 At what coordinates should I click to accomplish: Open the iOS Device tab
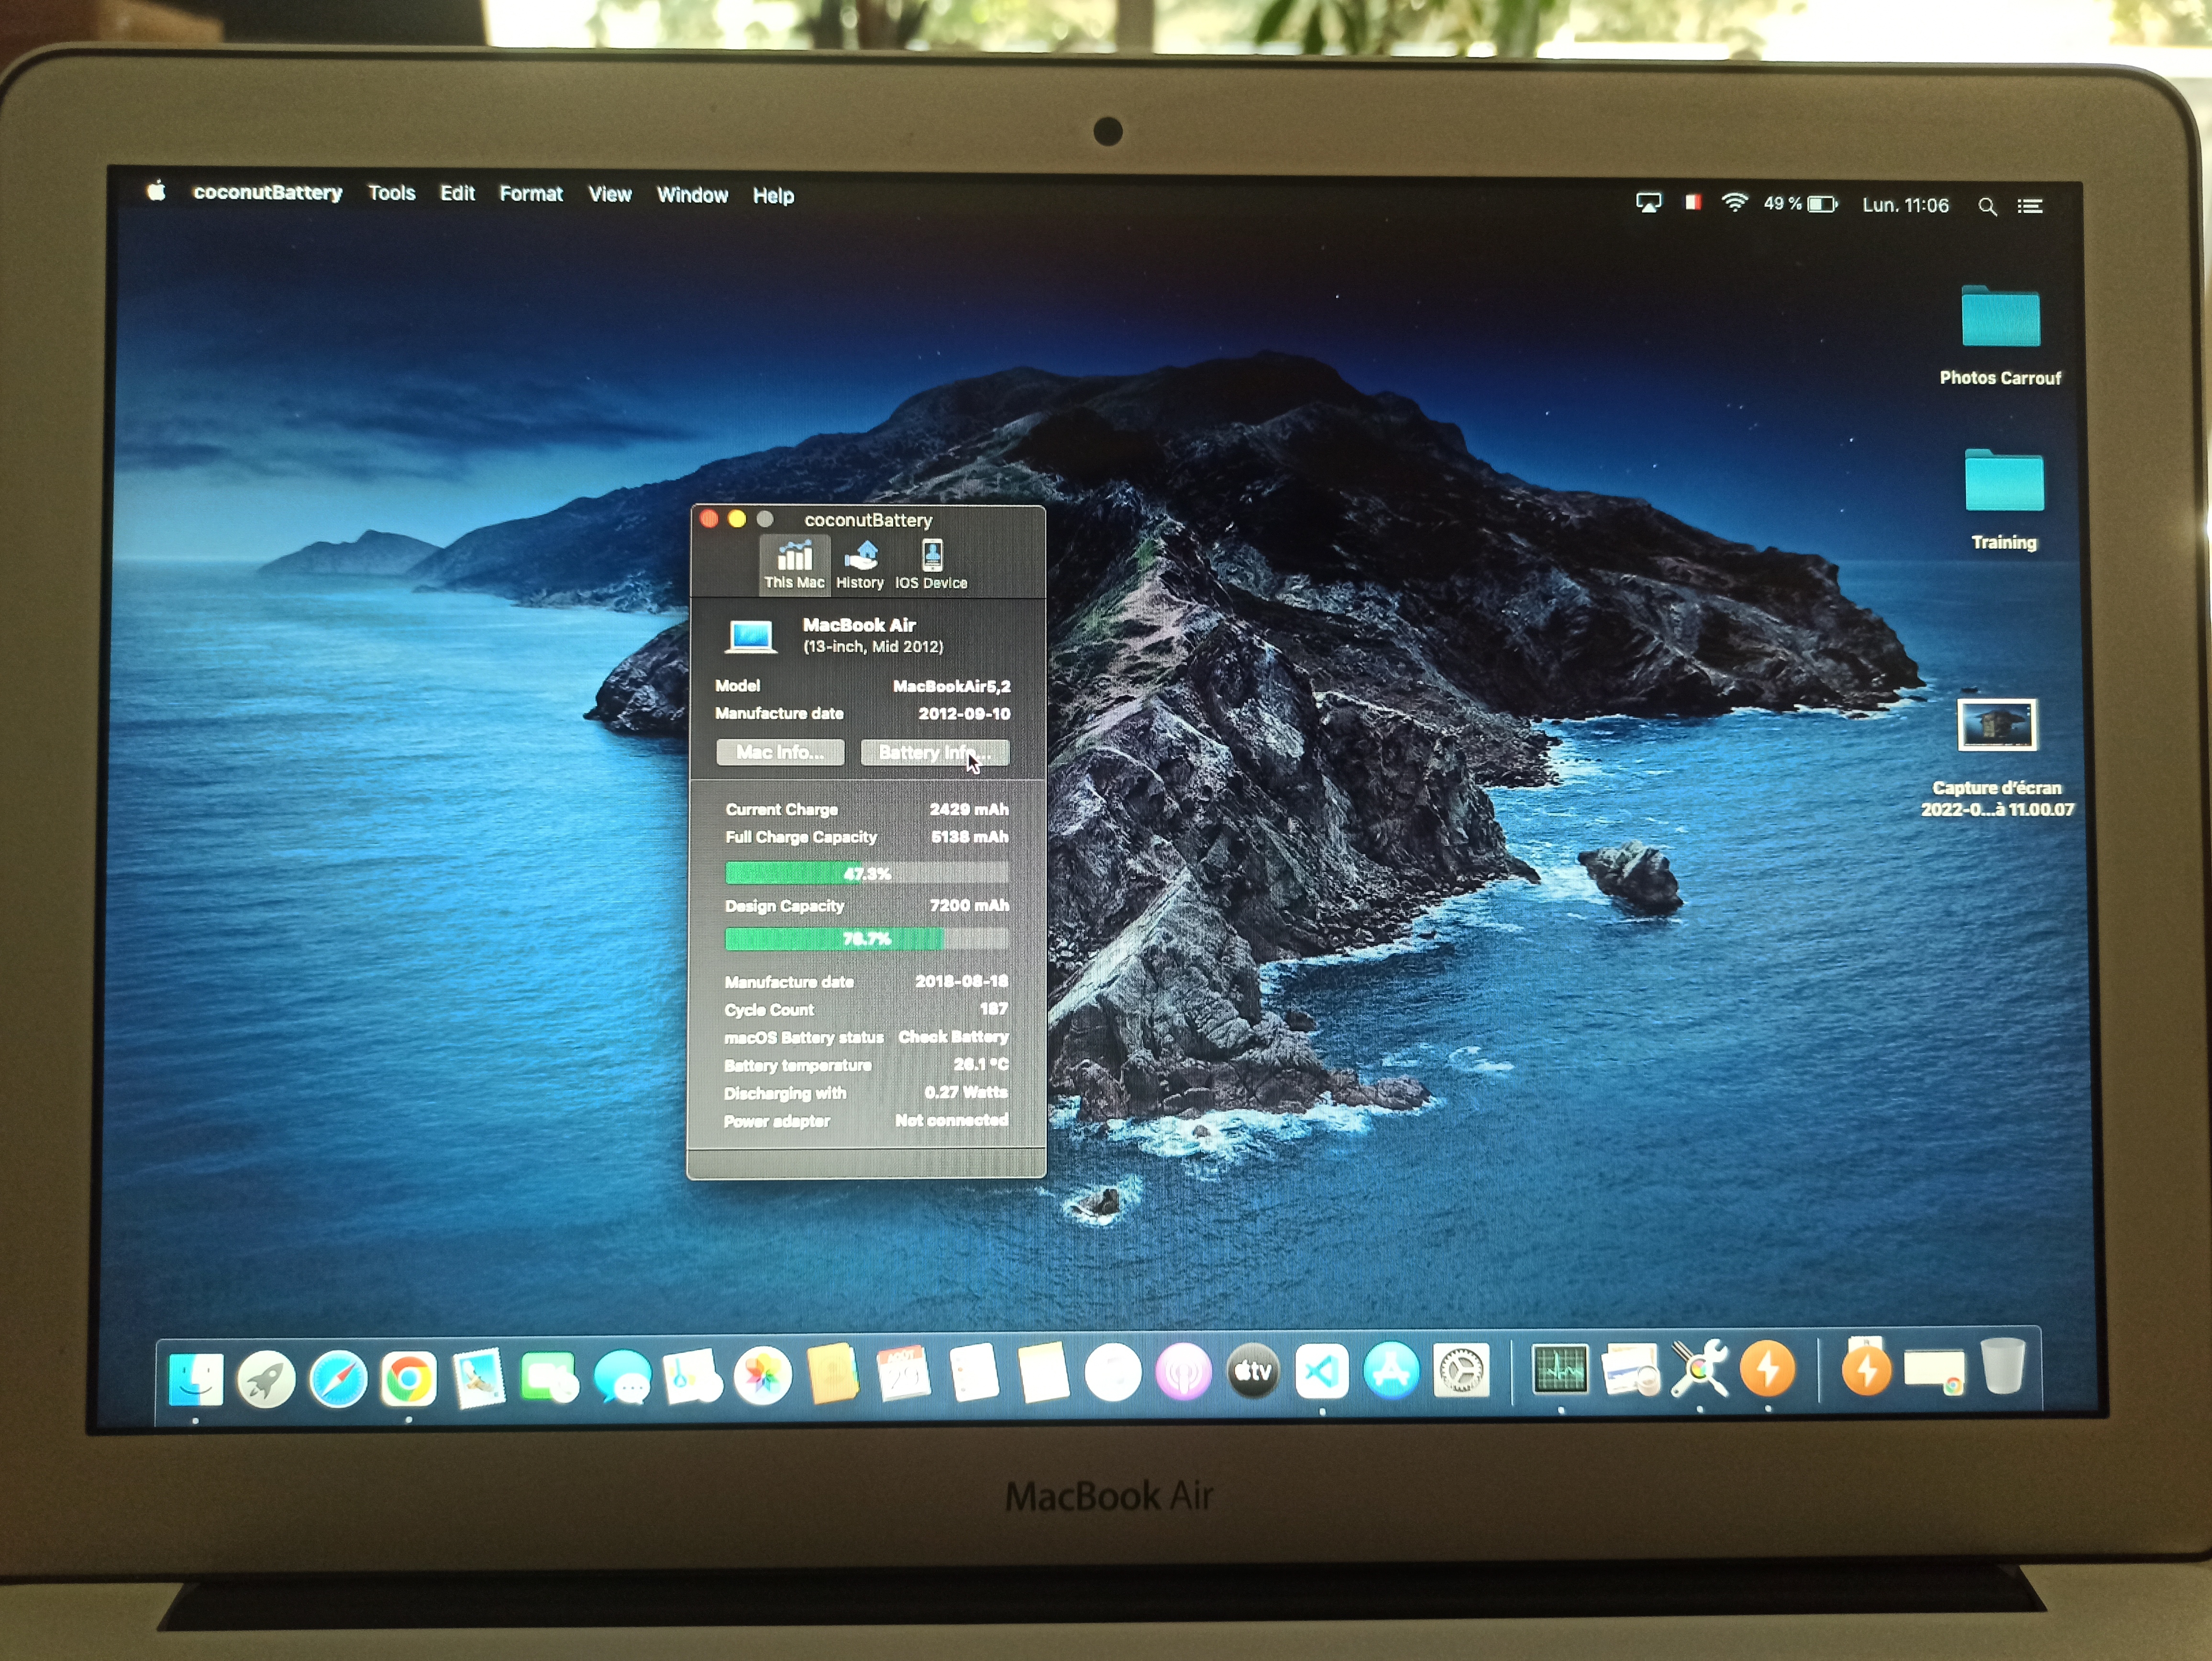click(x=931, y=564)
